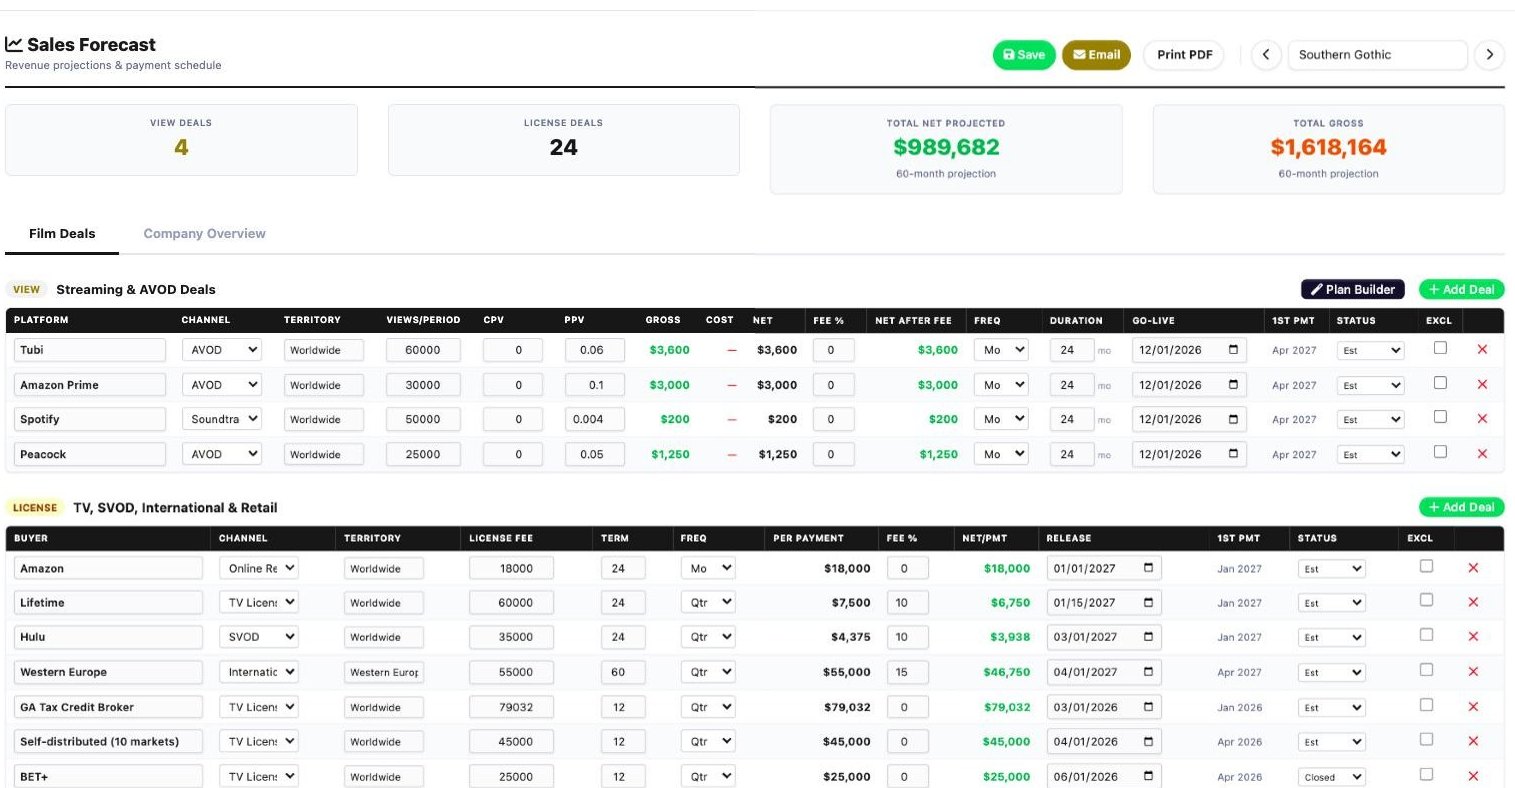The height and width of the screenshot is (788, 1515).
Task: Tick the exclude box for Amazon Prime
Action: pos(1440,383)
